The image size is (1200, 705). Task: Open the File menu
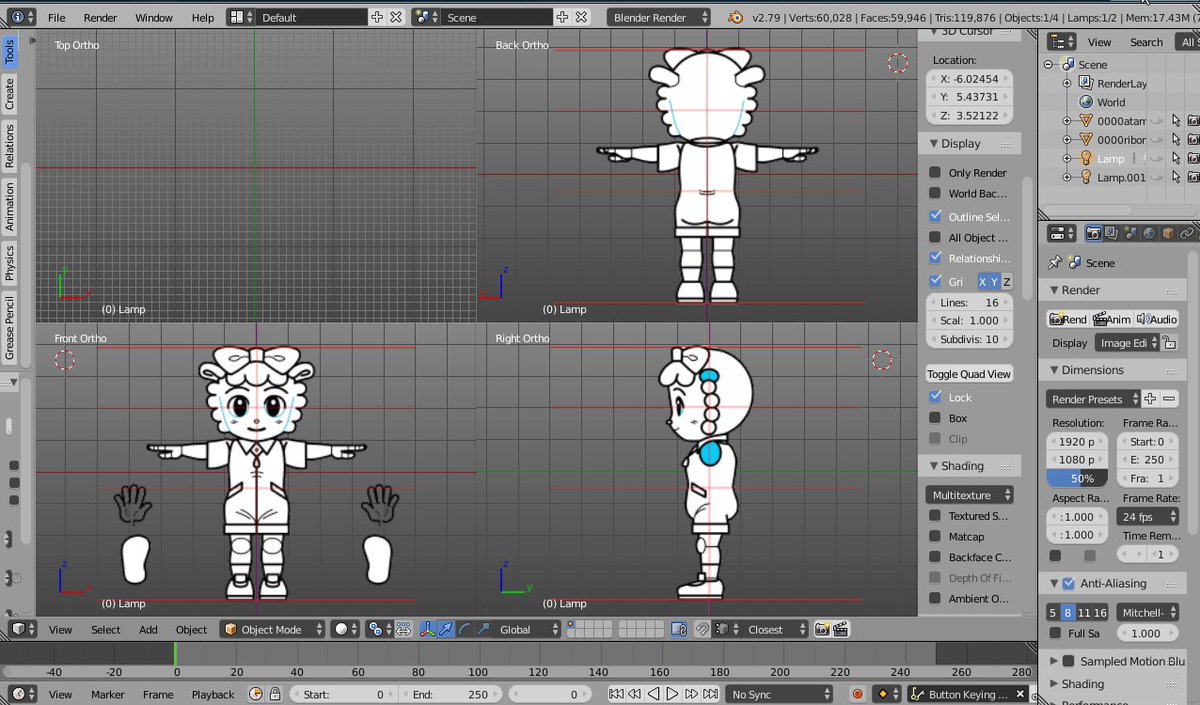pos(56,17)
